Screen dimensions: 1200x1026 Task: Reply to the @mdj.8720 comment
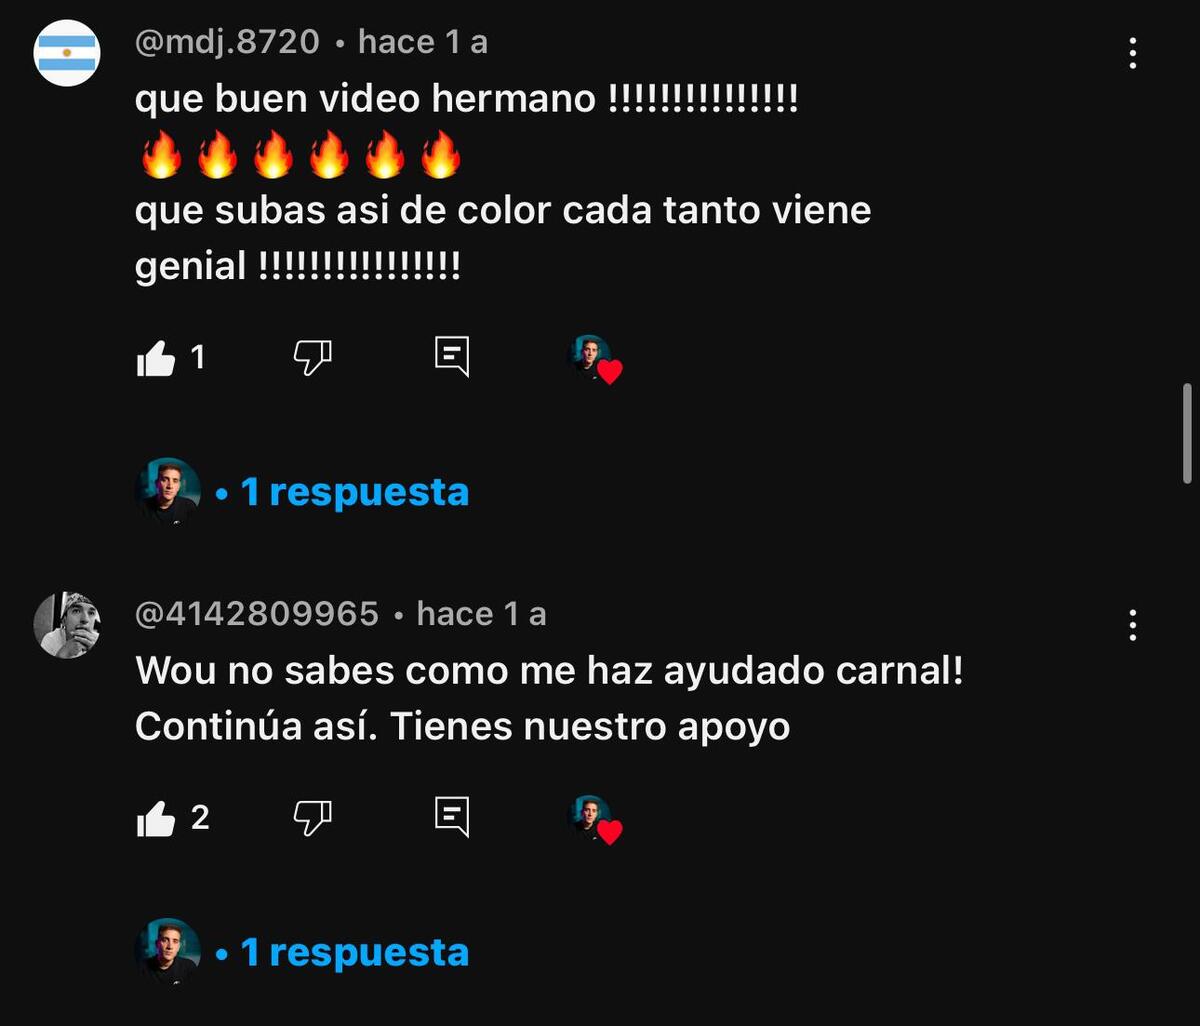click(x=452, y=357)
